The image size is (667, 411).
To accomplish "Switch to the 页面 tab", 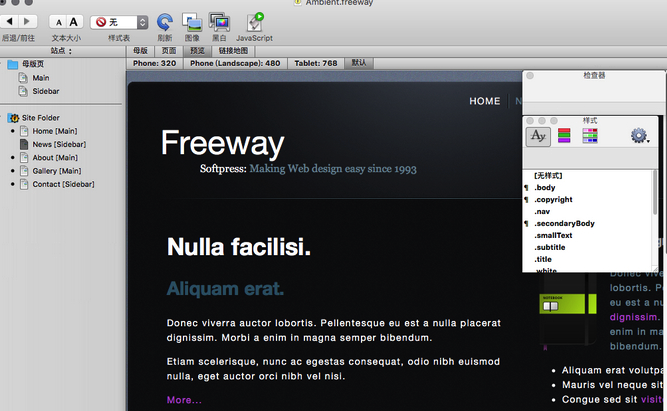I will (169, 51).
